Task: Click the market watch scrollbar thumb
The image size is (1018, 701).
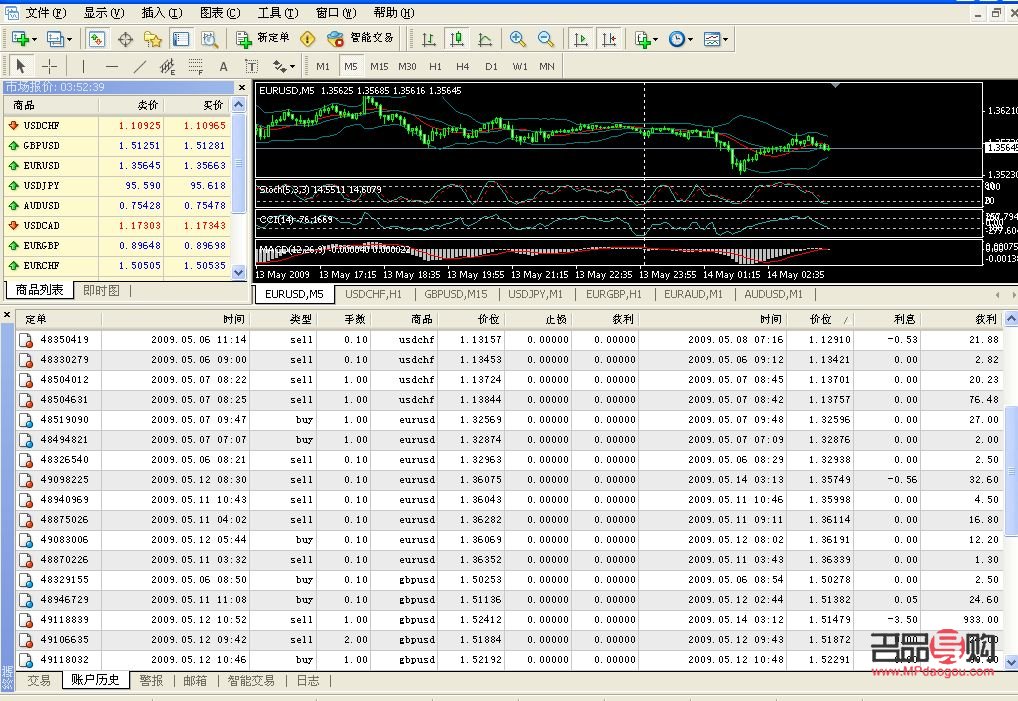Action: [239, 164]
